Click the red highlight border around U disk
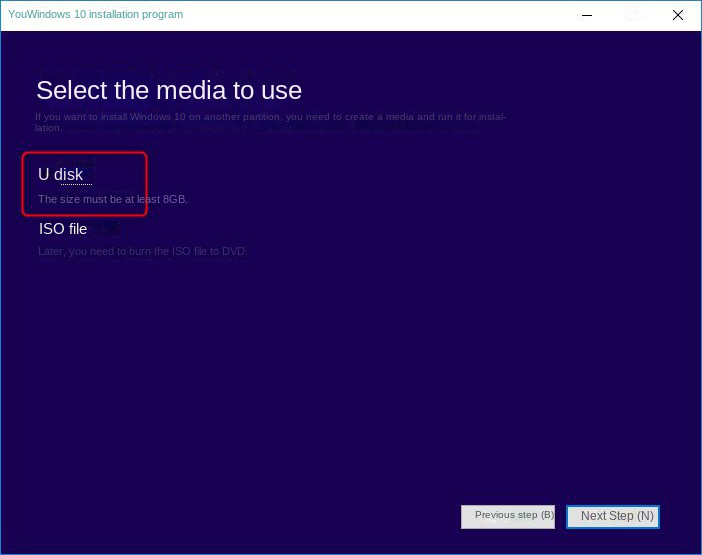Screen dimensions: 702x555 (147, 184)
